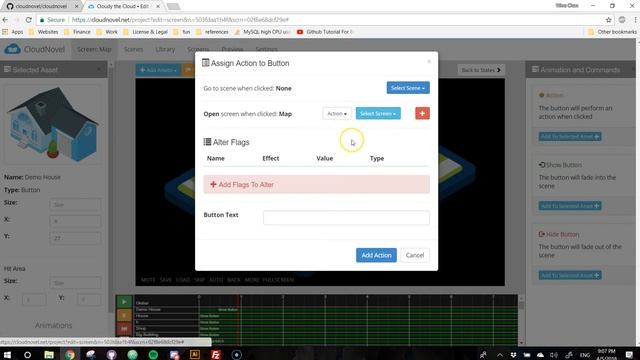The height and width of the screenshot is (360, 640).
Task: Click the asset X position field
Action: click(76, 221)
